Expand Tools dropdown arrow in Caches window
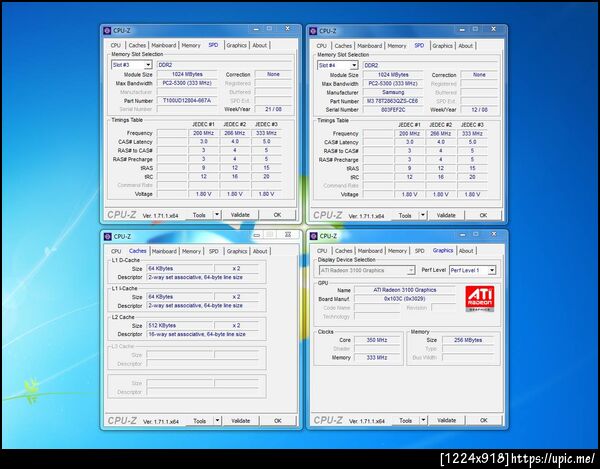 pyautogui.click(x=217, y=420)
